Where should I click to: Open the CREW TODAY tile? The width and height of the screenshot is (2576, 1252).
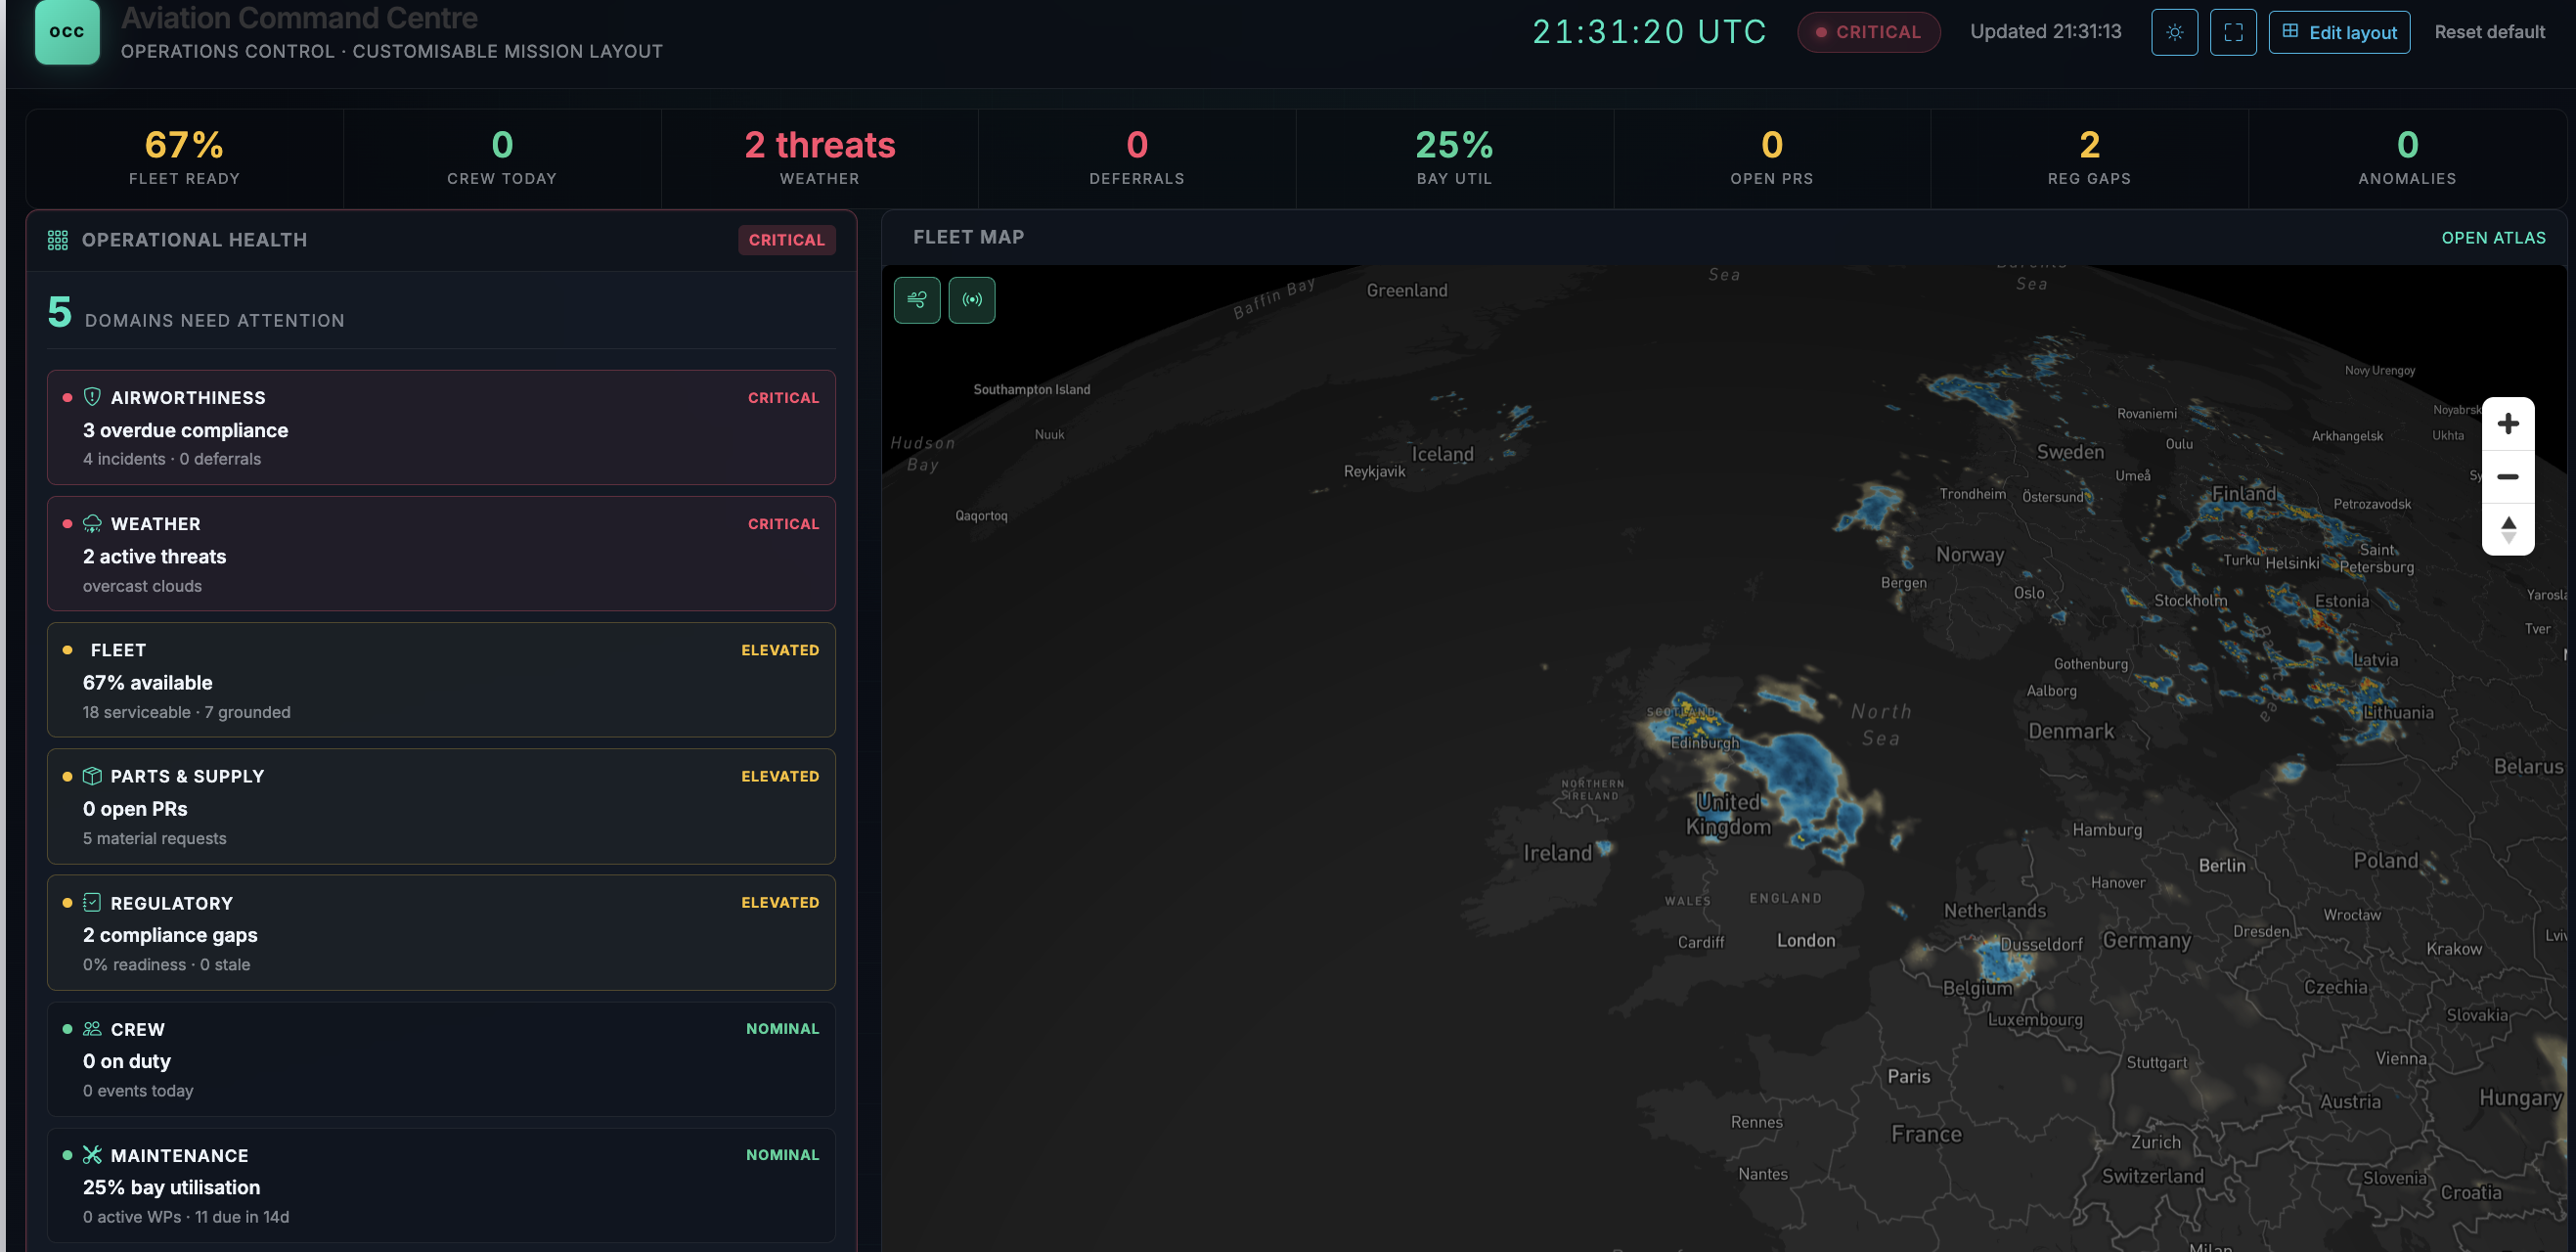point(502,158)
